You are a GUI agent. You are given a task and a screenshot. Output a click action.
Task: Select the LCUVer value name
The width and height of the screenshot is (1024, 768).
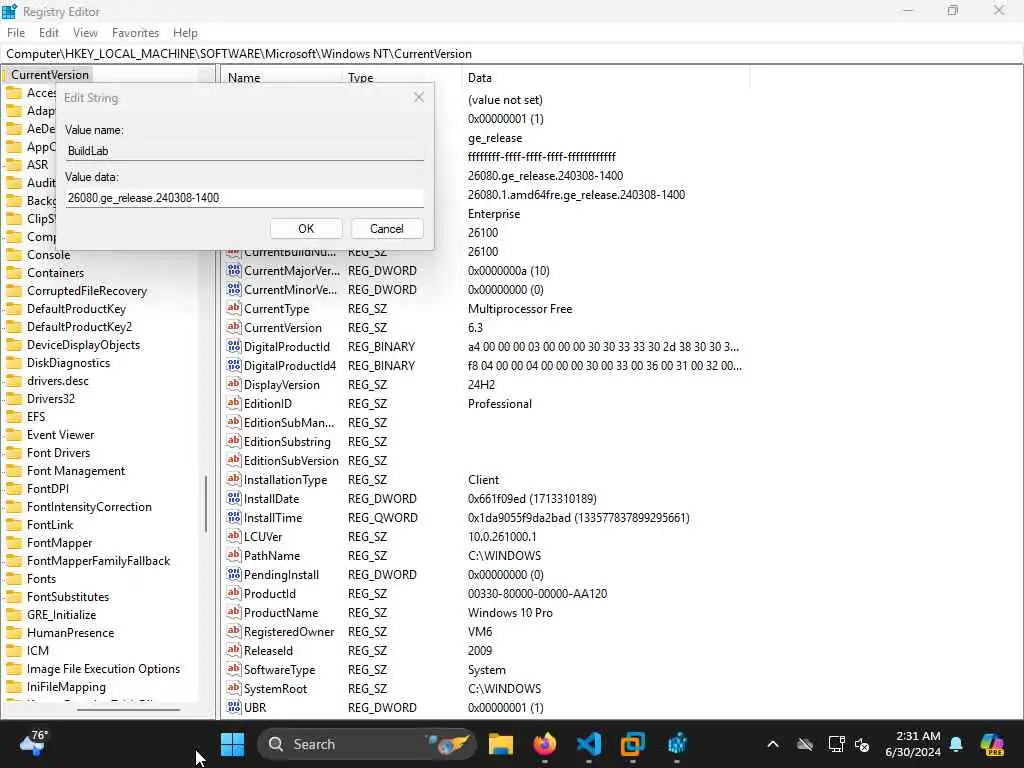coord(263,537)
